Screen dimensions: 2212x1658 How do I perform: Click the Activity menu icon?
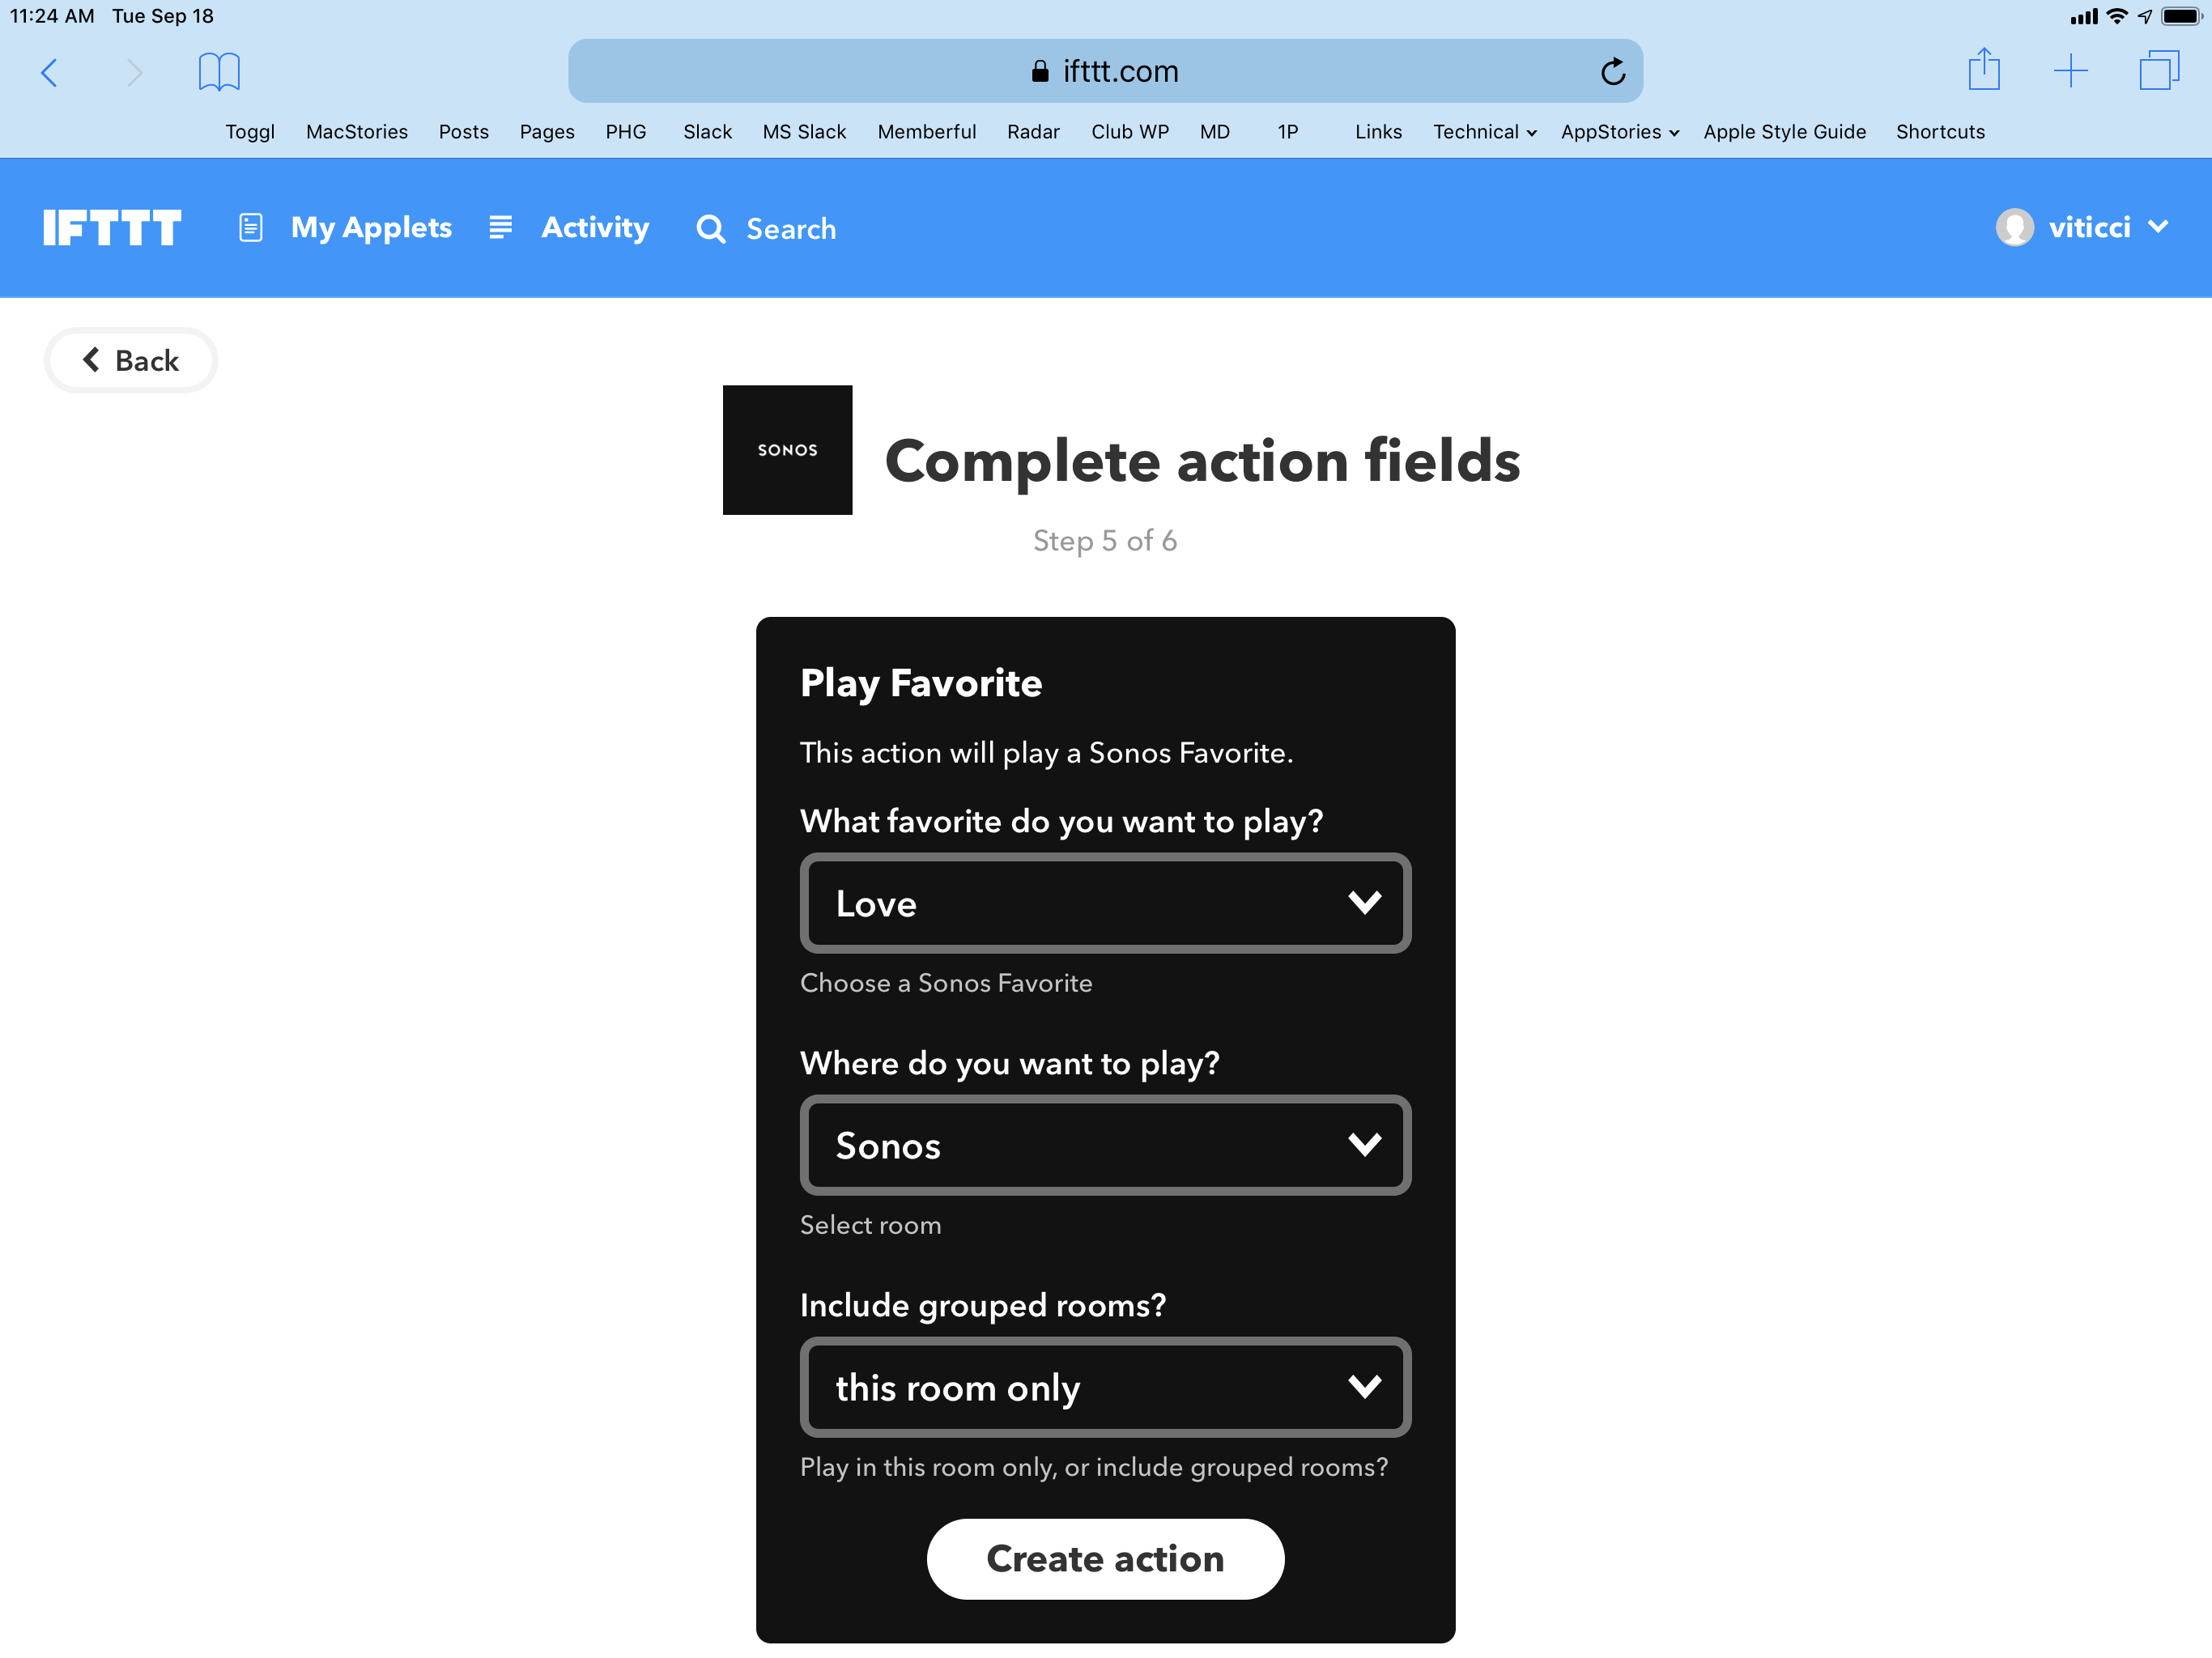coord(504,228)
